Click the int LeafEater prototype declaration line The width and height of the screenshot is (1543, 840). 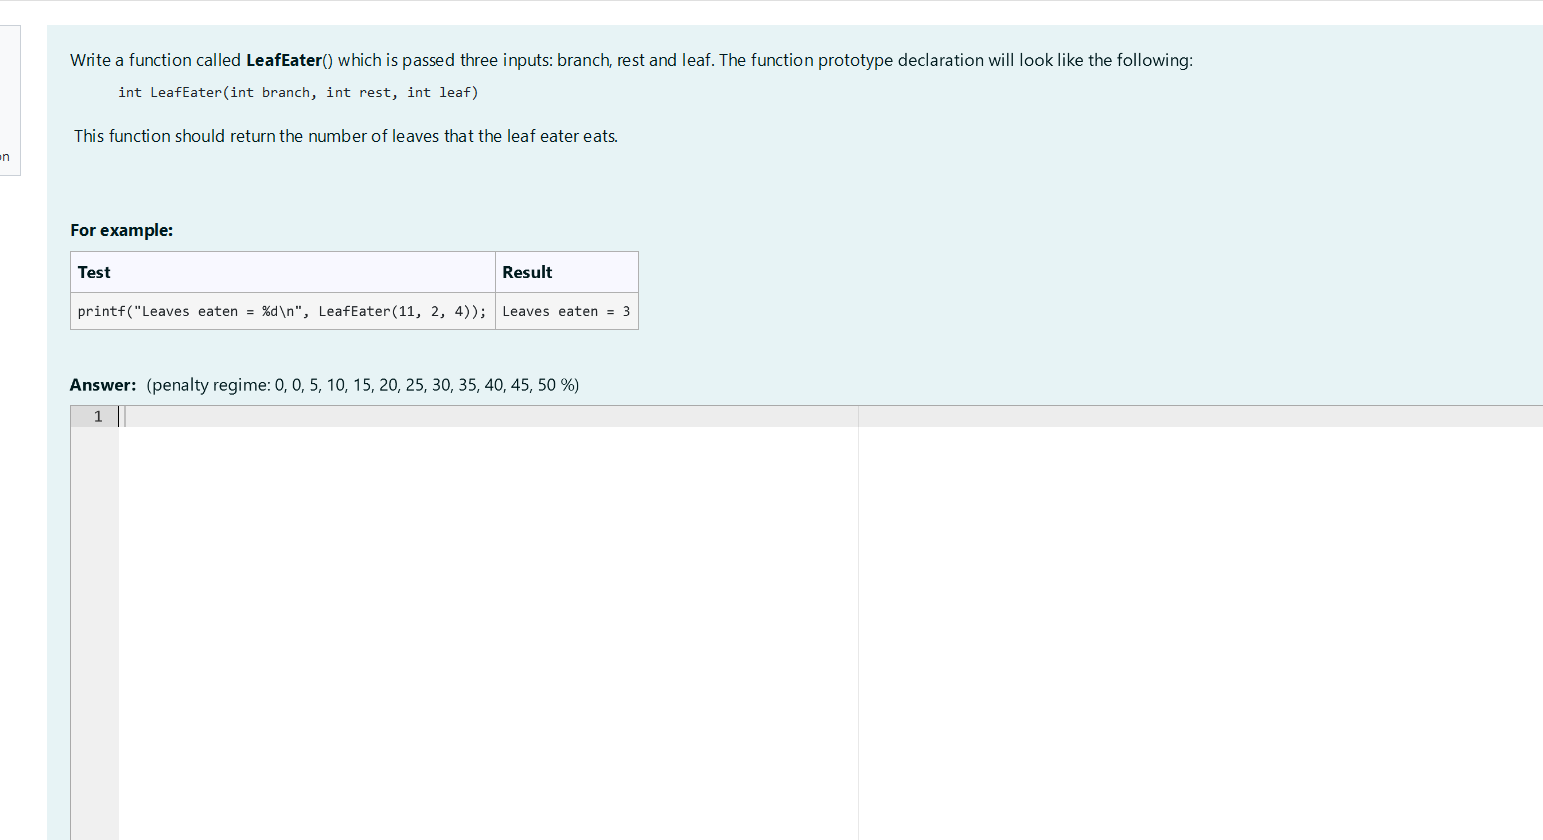tap(298, 92)
